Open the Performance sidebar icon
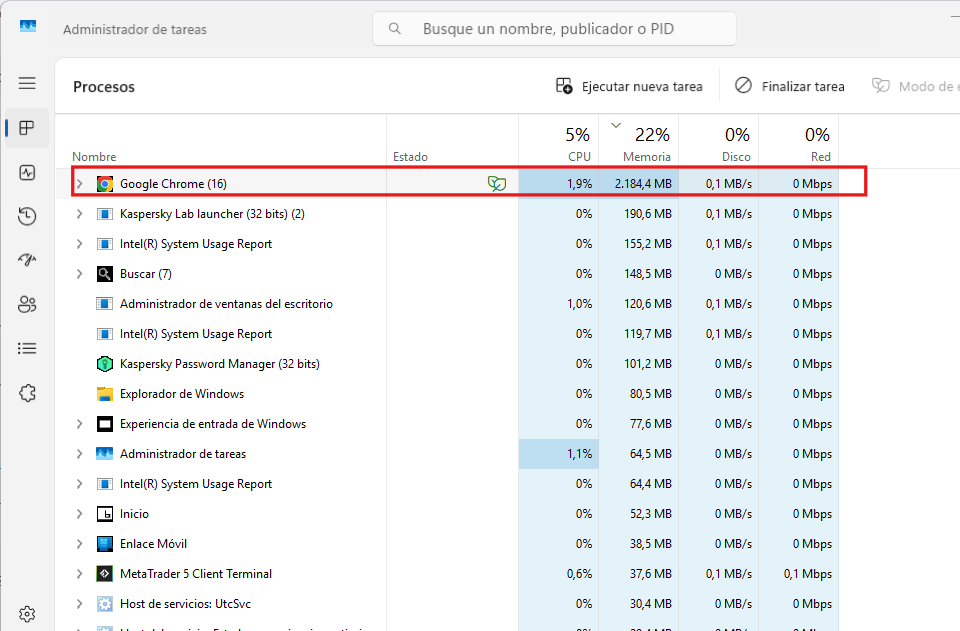Screen dimensions: 960x631 click(27, 173)
